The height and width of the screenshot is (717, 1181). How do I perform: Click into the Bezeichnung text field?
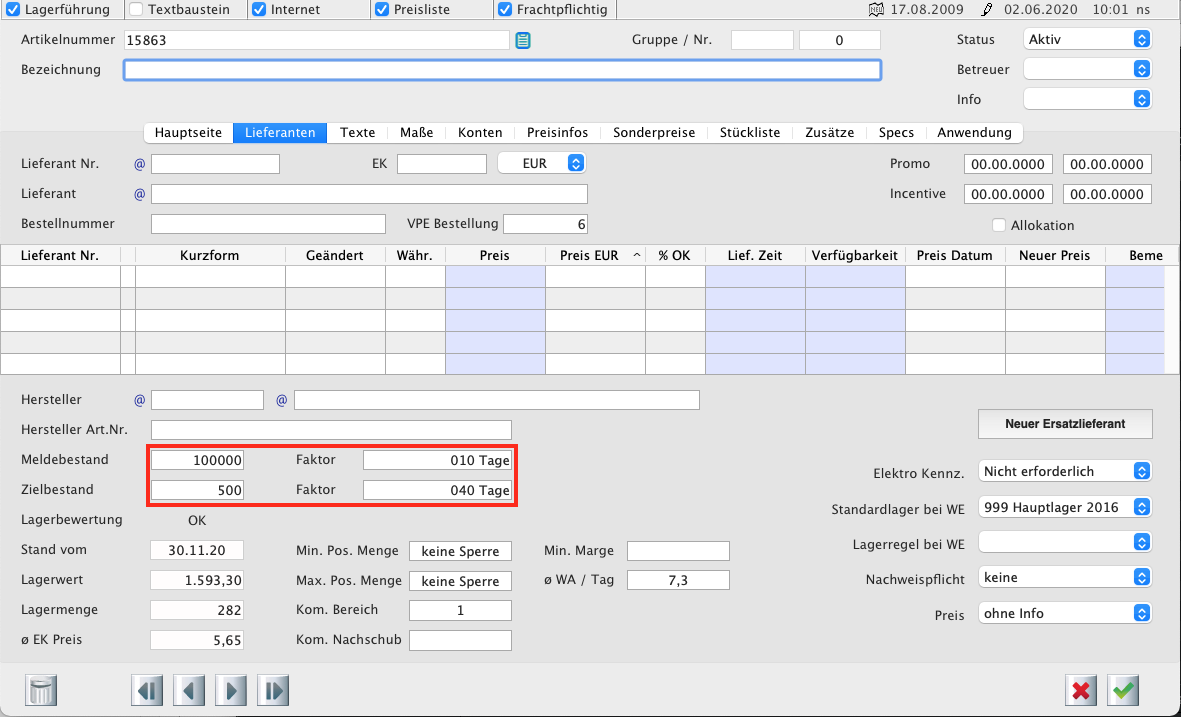coord(502,70)
